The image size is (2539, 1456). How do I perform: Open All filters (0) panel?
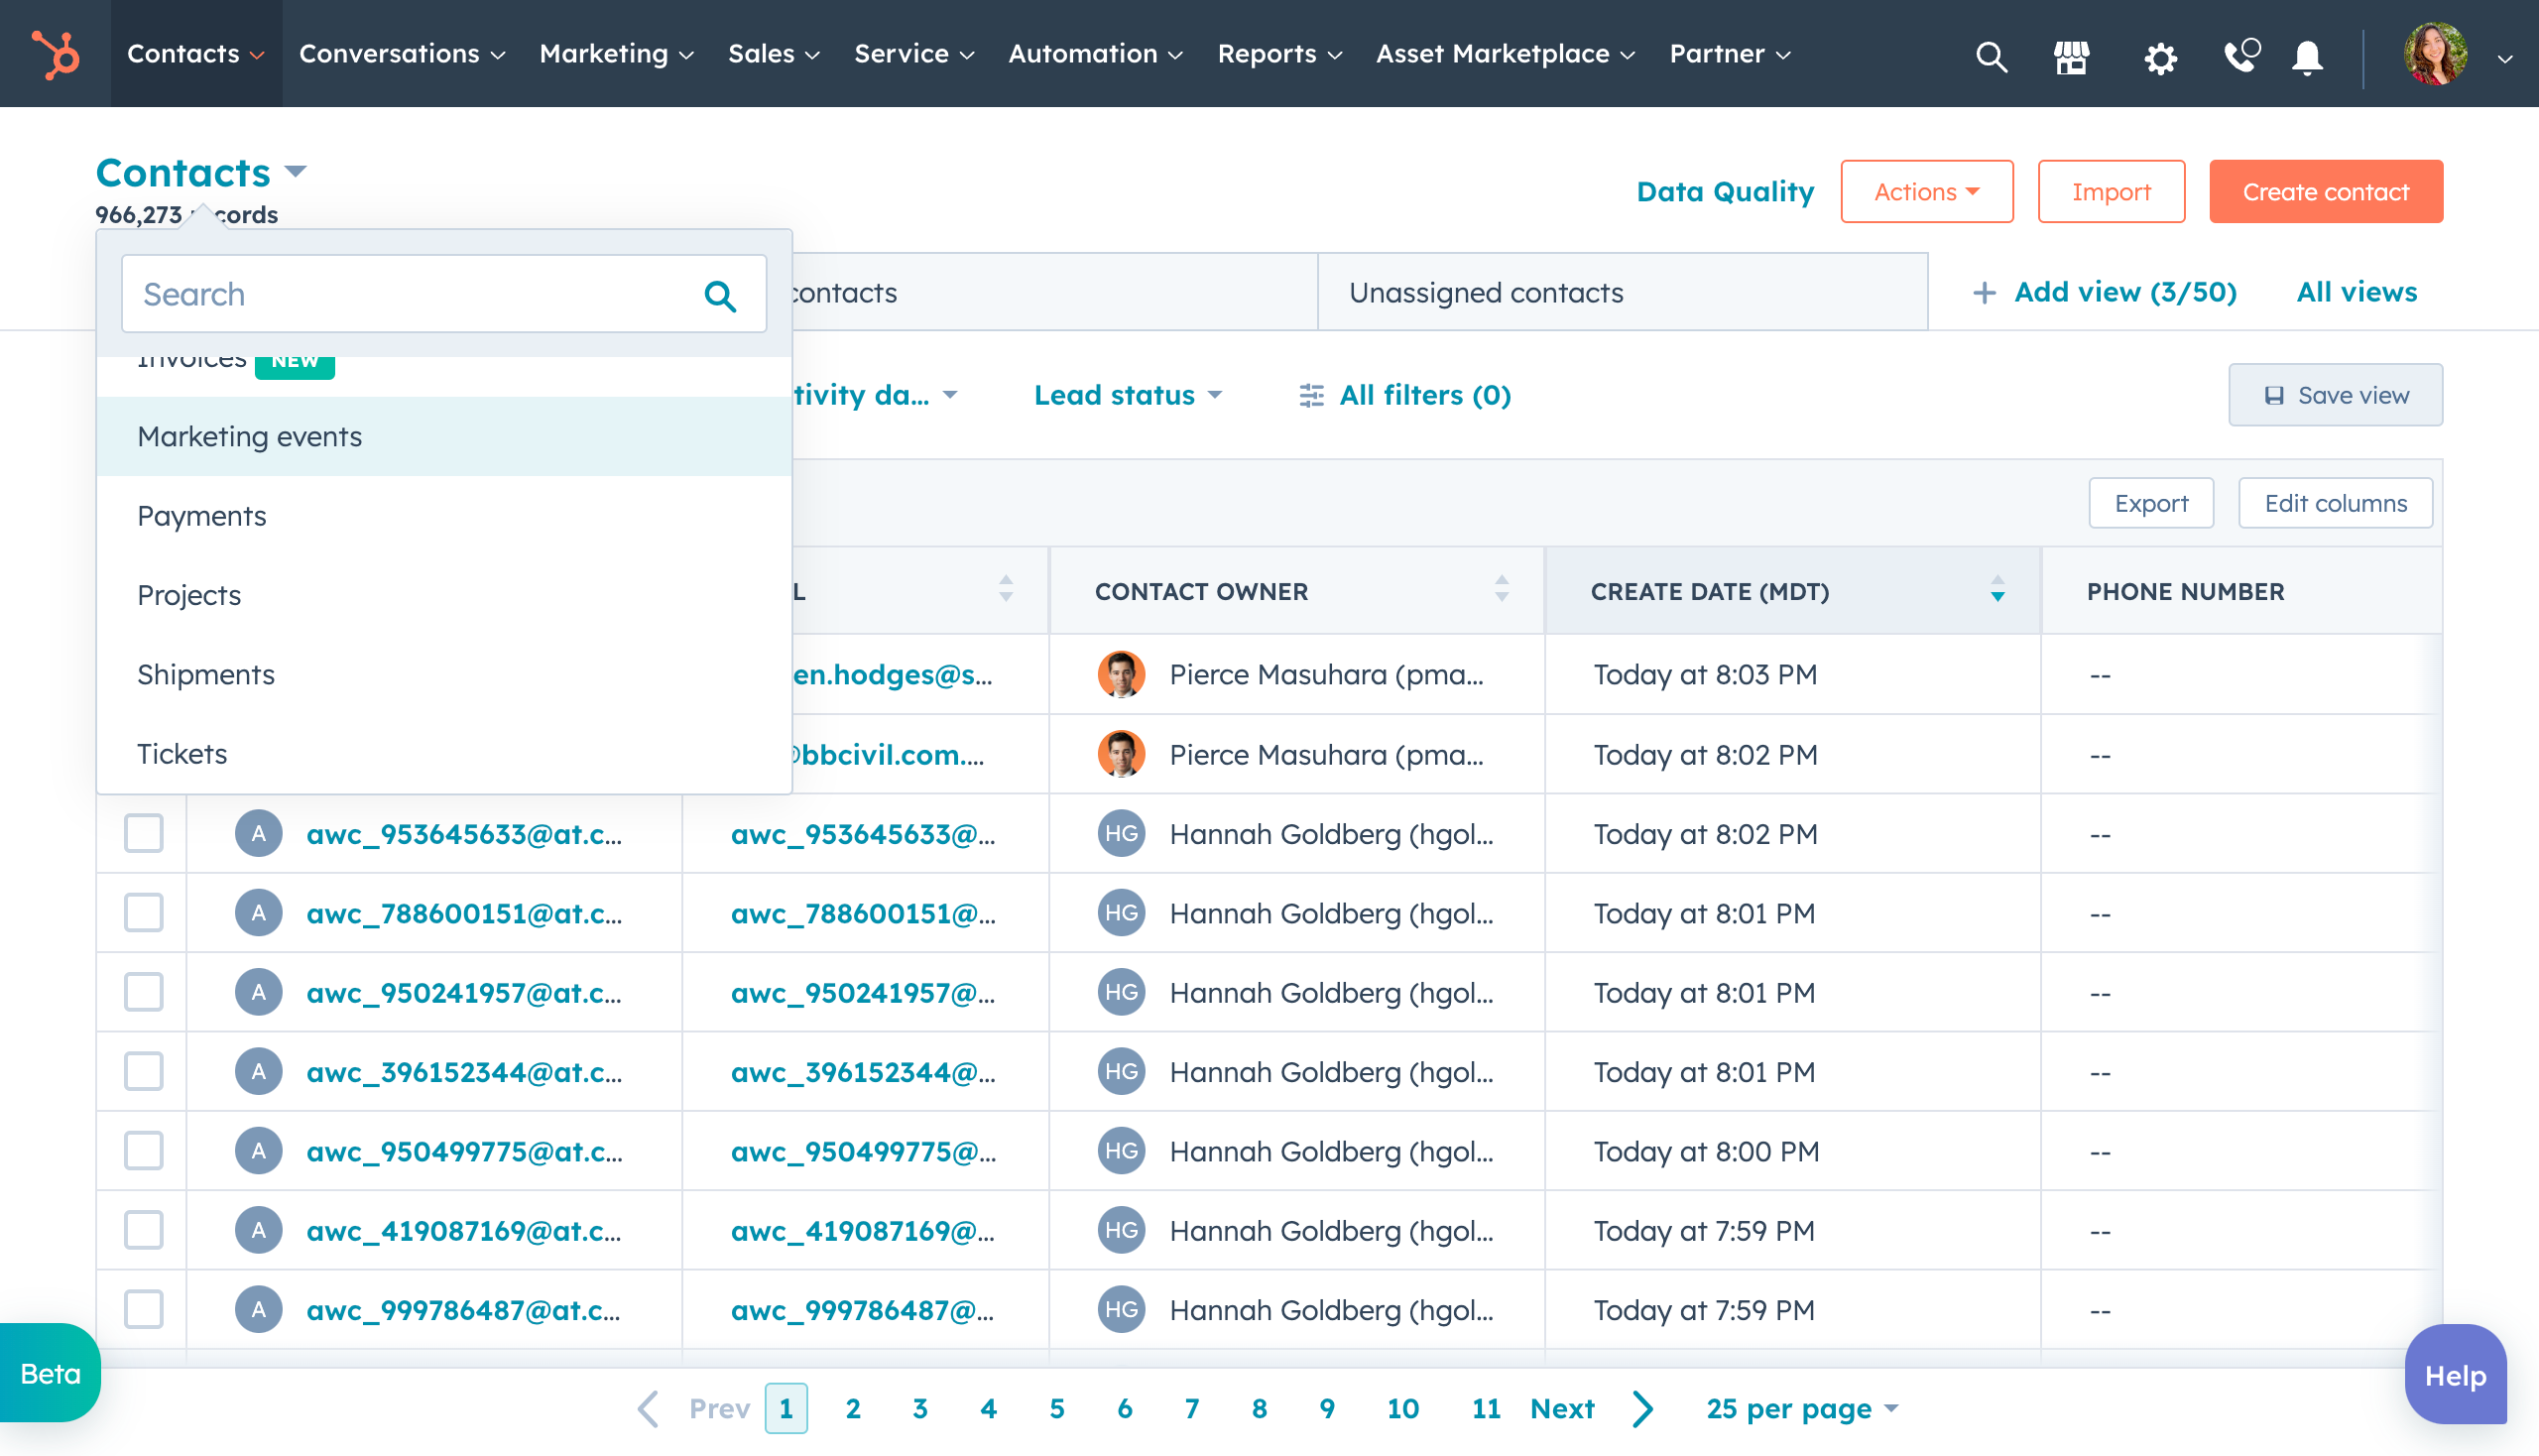point(1404,395)
